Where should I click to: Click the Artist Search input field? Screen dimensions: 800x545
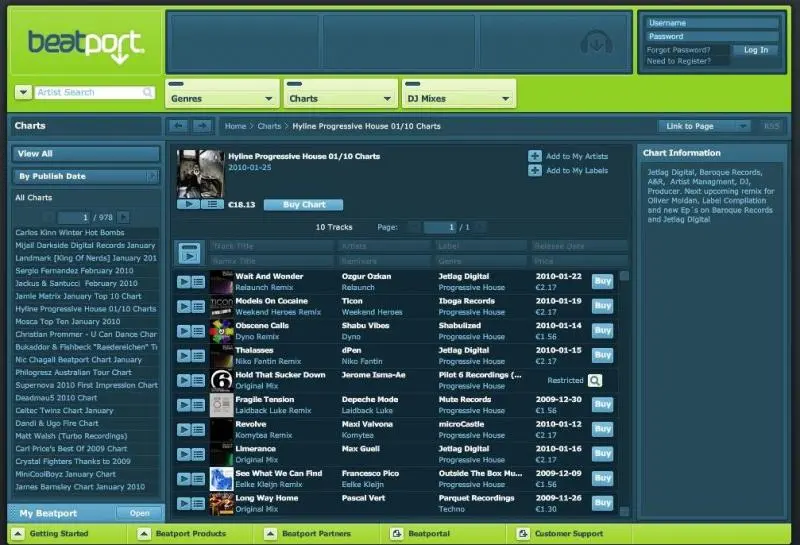pos(91,92)
